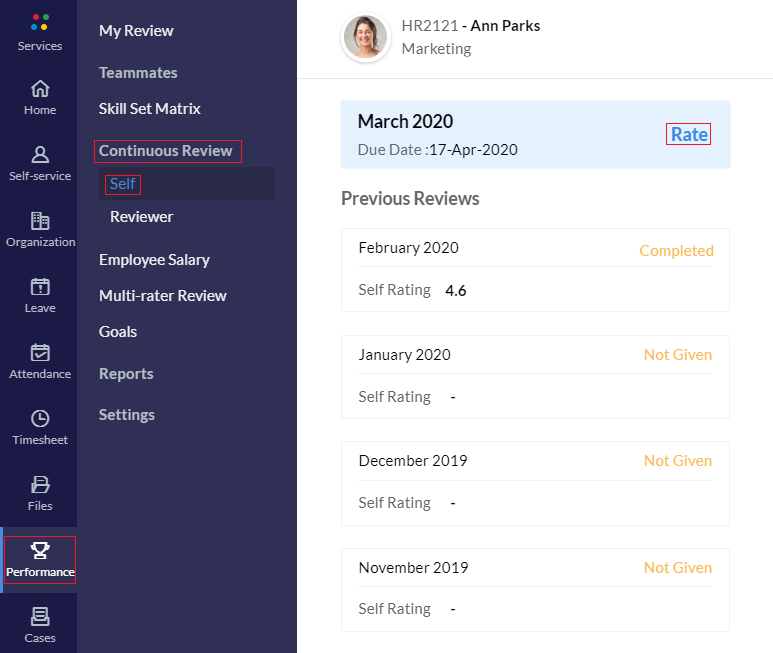Open the Attendance module icon
Viewport: 773px width, 653px height.
coord(40,353)
